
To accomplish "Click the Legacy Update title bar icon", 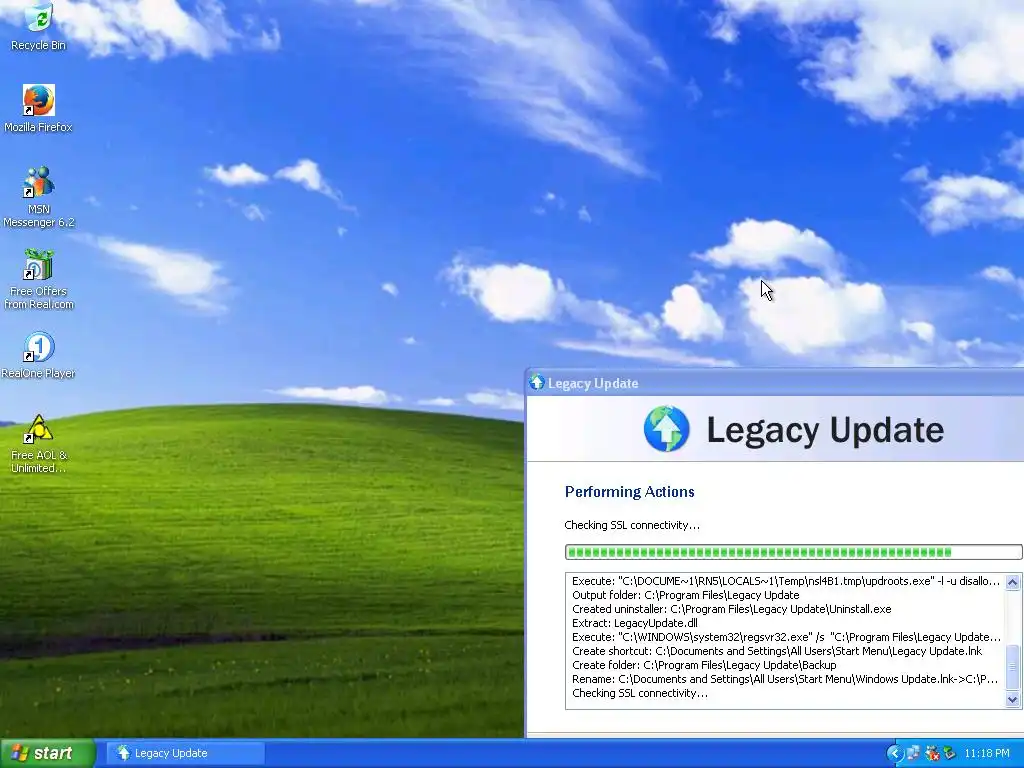I will (x=537, y=383).
